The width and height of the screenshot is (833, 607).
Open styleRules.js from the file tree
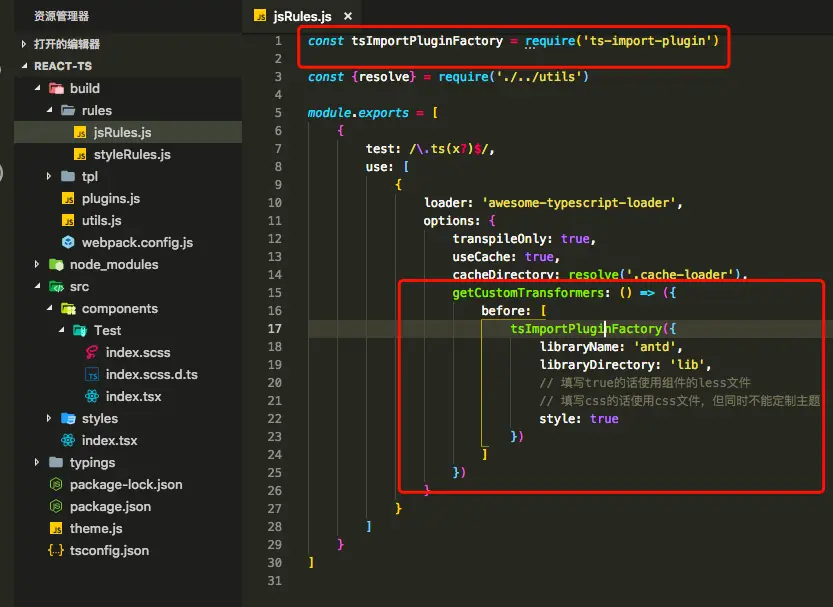(132, 155)
